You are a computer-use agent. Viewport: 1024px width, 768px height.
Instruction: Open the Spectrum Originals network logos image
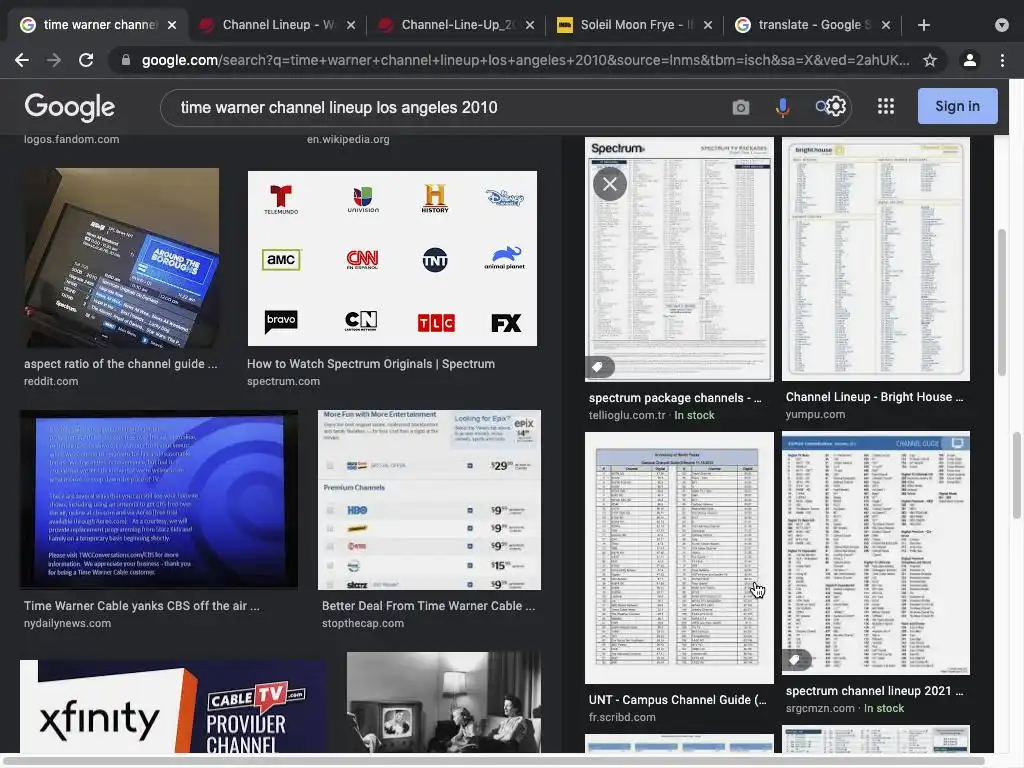[392, 259]
